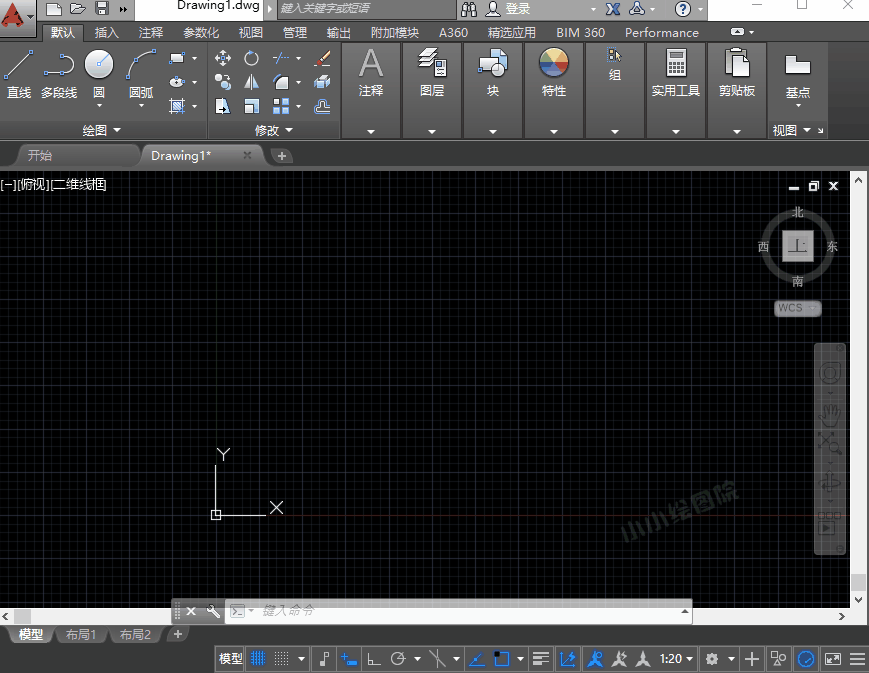Expand the 基点 base point dropdown

(798, 105)
